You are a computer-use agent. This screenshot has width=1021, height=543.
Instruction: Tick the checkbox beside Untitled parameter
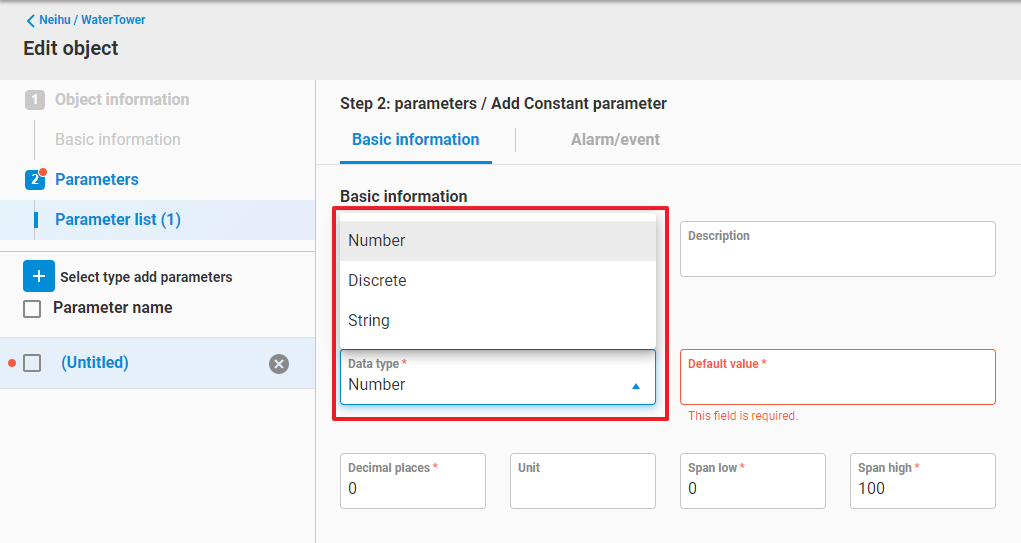(x=32, y=363)
